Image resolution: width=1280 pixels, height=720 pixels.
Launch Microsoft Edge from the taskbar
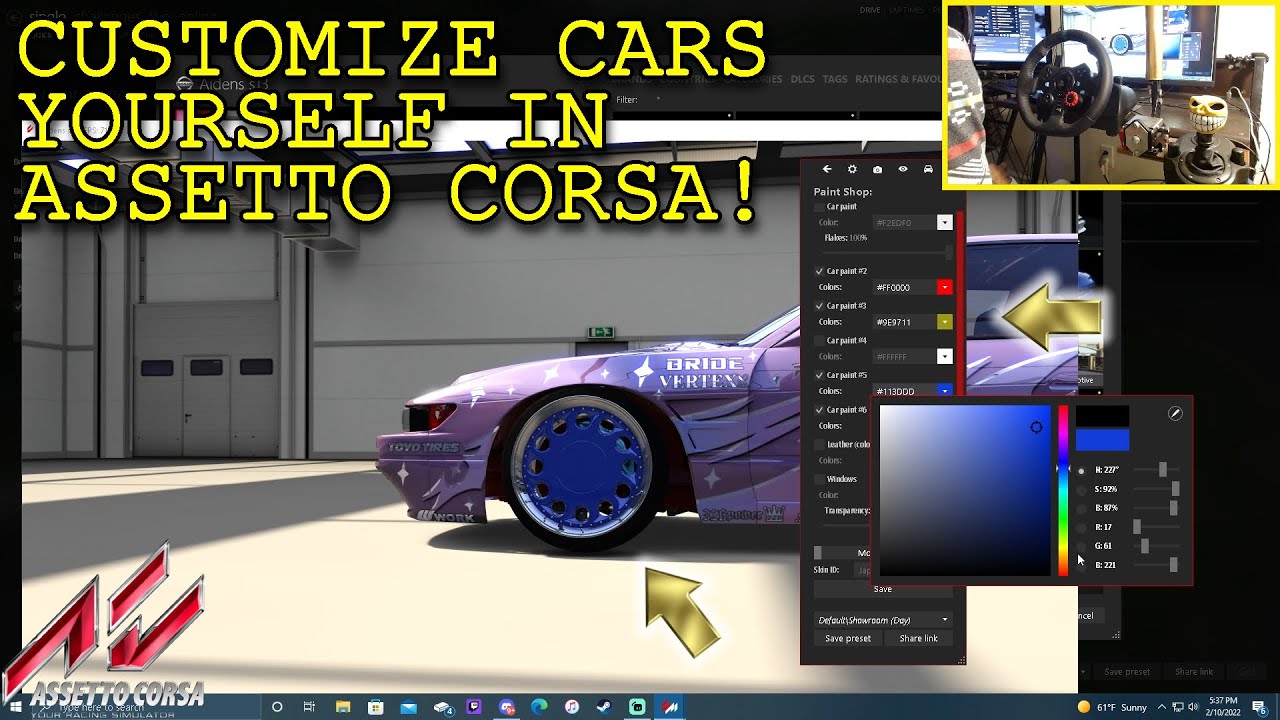[539, 707]
